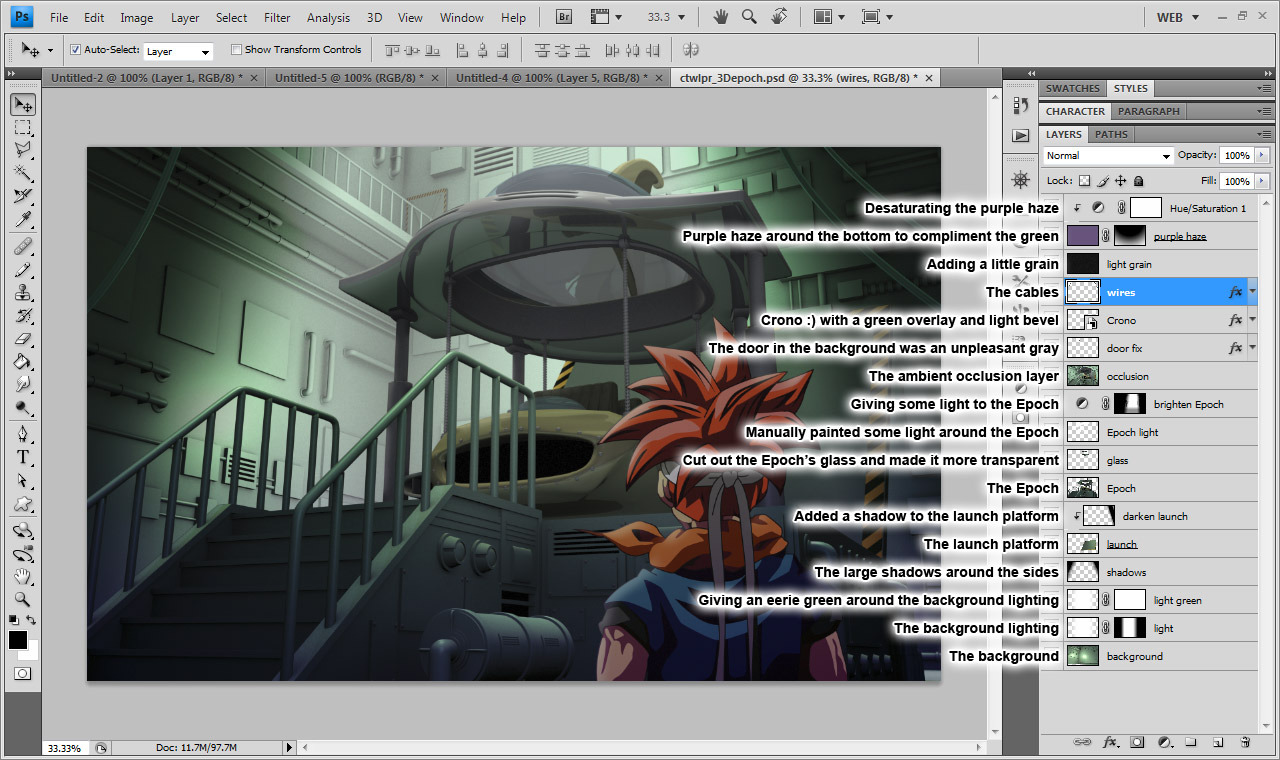Select the Hand tool in toolbox

tap(23, 576)
